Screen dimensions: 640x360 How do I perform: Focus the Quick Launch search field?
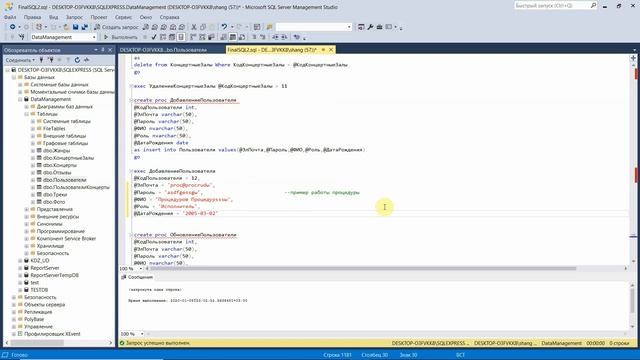click(x=552, y=6)
